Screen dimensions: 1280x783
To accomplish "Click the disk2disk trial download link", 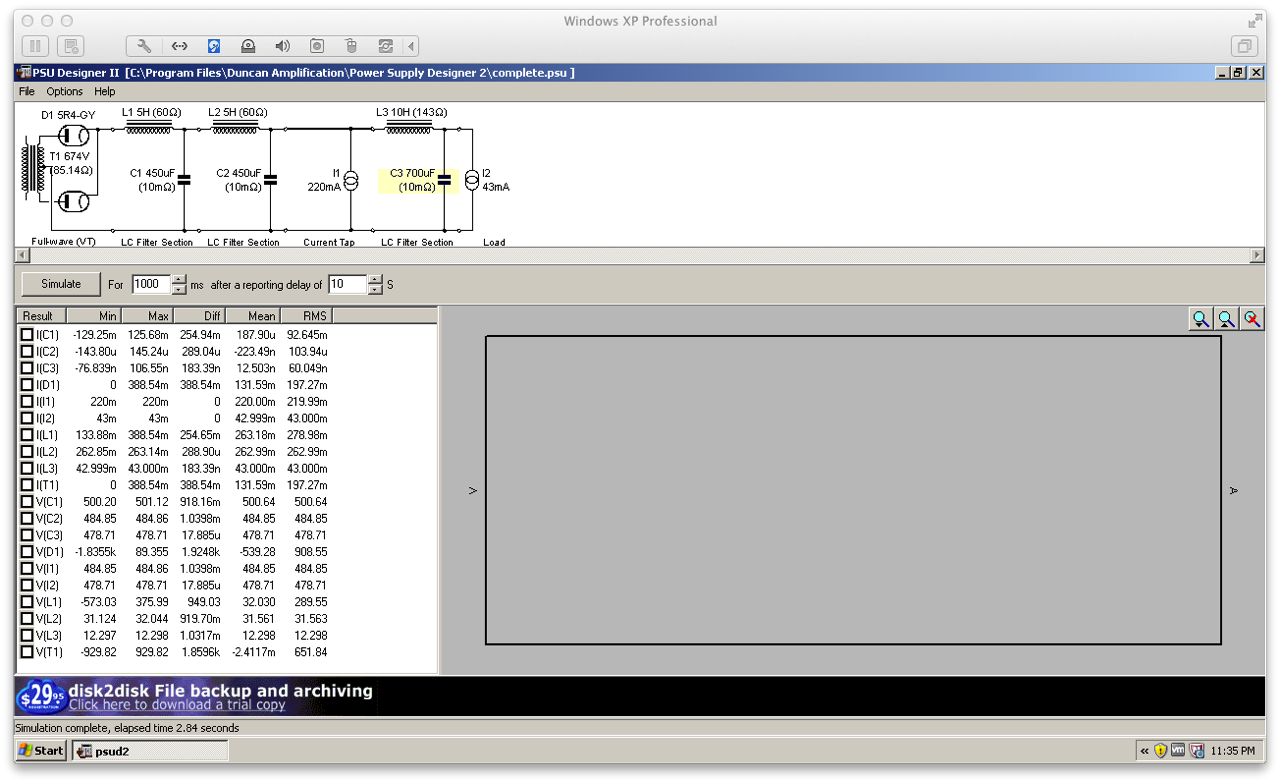I will [x=177, y=705].
